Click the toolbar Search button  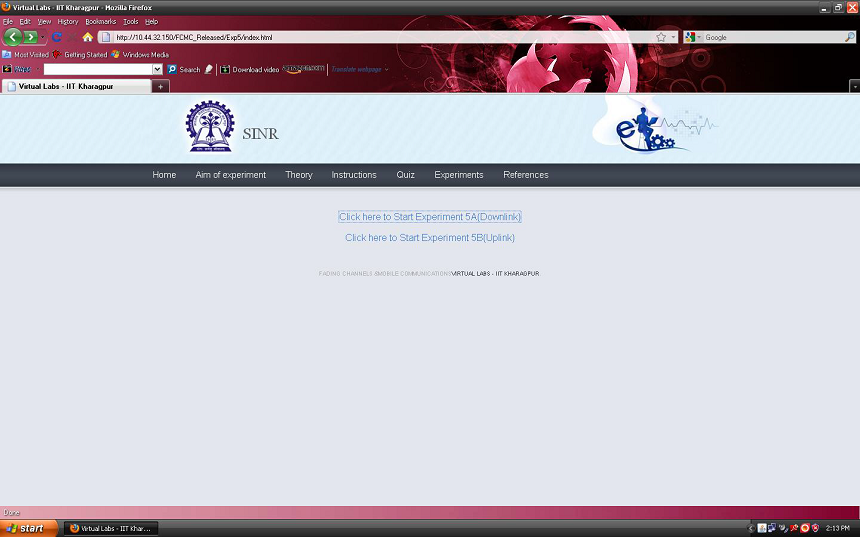pos(184,70)
